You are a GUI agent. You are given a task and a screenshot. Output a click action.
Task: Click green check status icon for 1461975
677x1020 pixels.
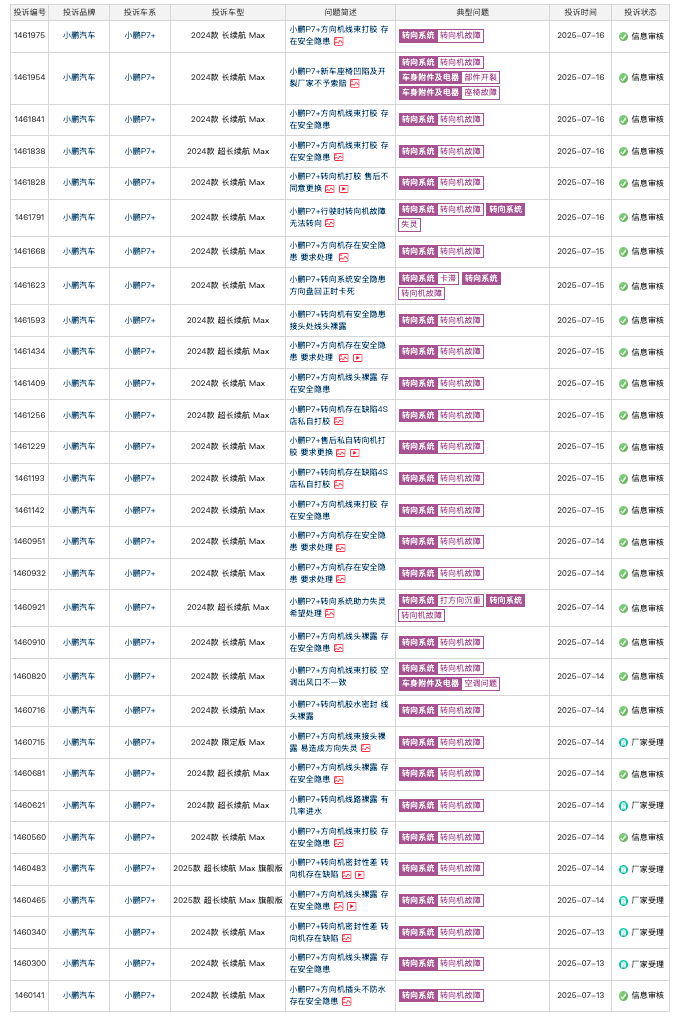623,36
